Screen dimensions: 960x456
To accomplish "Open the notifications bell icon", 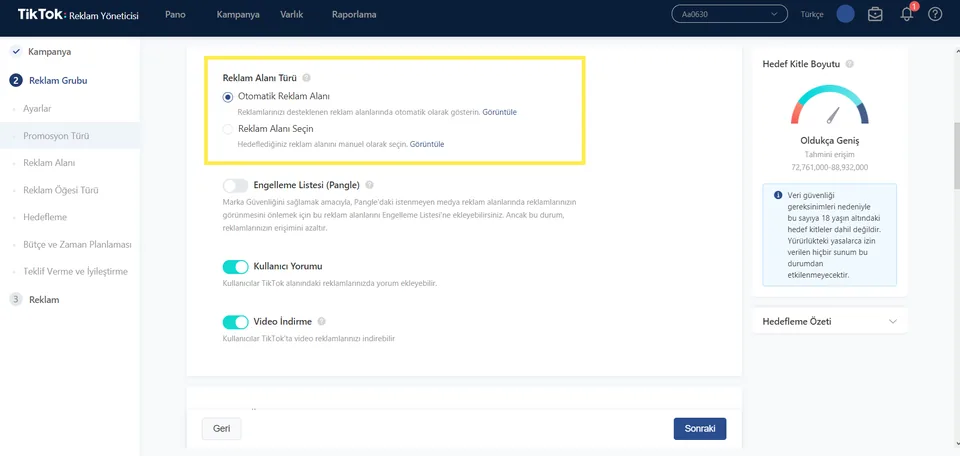I will [907, 14].
